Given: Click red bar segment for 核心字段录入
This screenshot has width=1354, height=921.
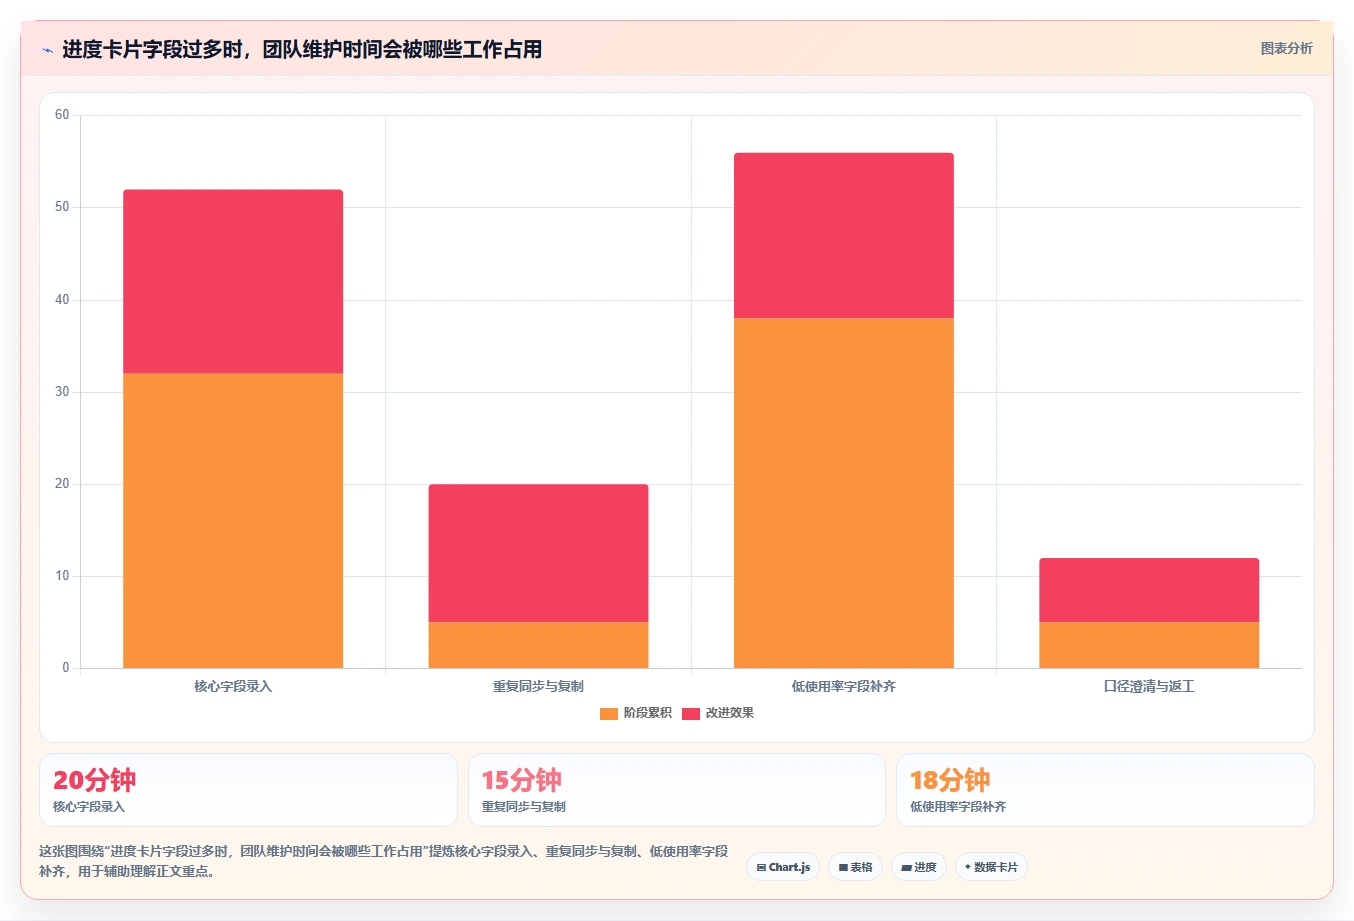Looking at the screenshot, I should pyautogui.click(x=233, y=281).
